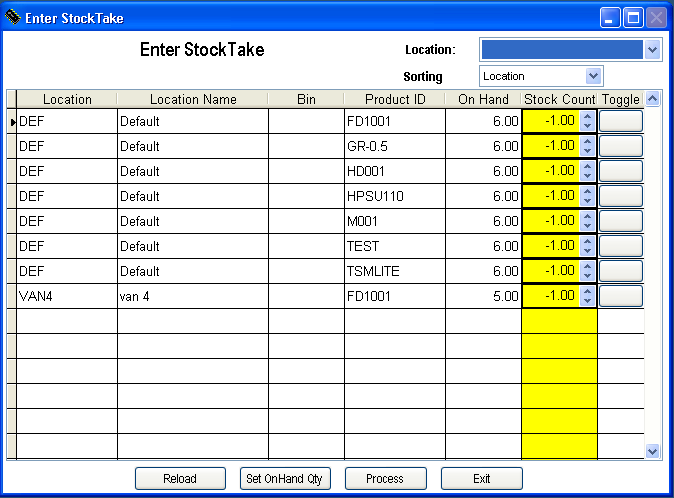Increase stock count for FD1001 DEF row
This screenshot has height=498, width=674.
click(588, 116)
